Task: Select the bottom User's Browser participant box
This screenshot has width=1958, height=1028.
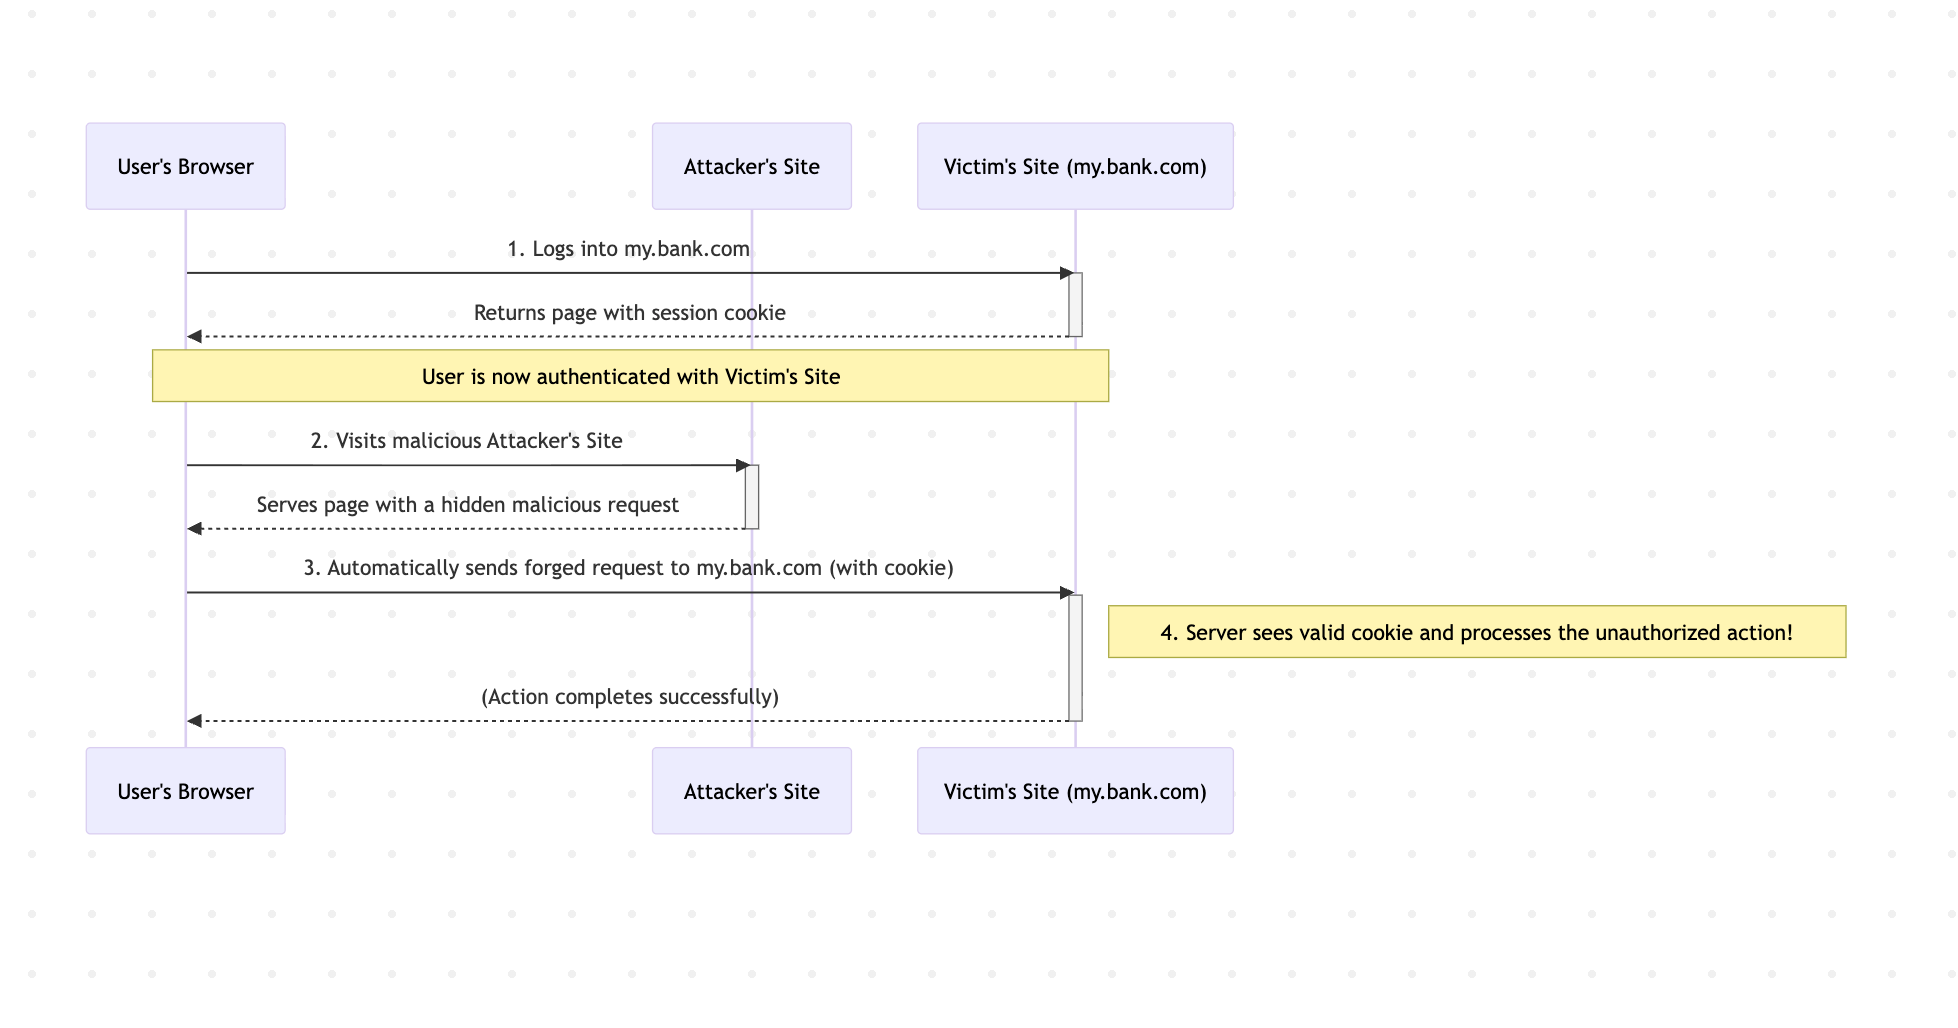Action: pos(185,791)
